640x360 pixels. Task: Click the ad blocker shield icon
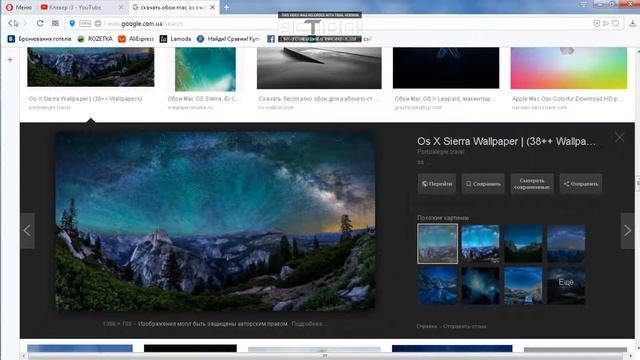pos(596,24)
